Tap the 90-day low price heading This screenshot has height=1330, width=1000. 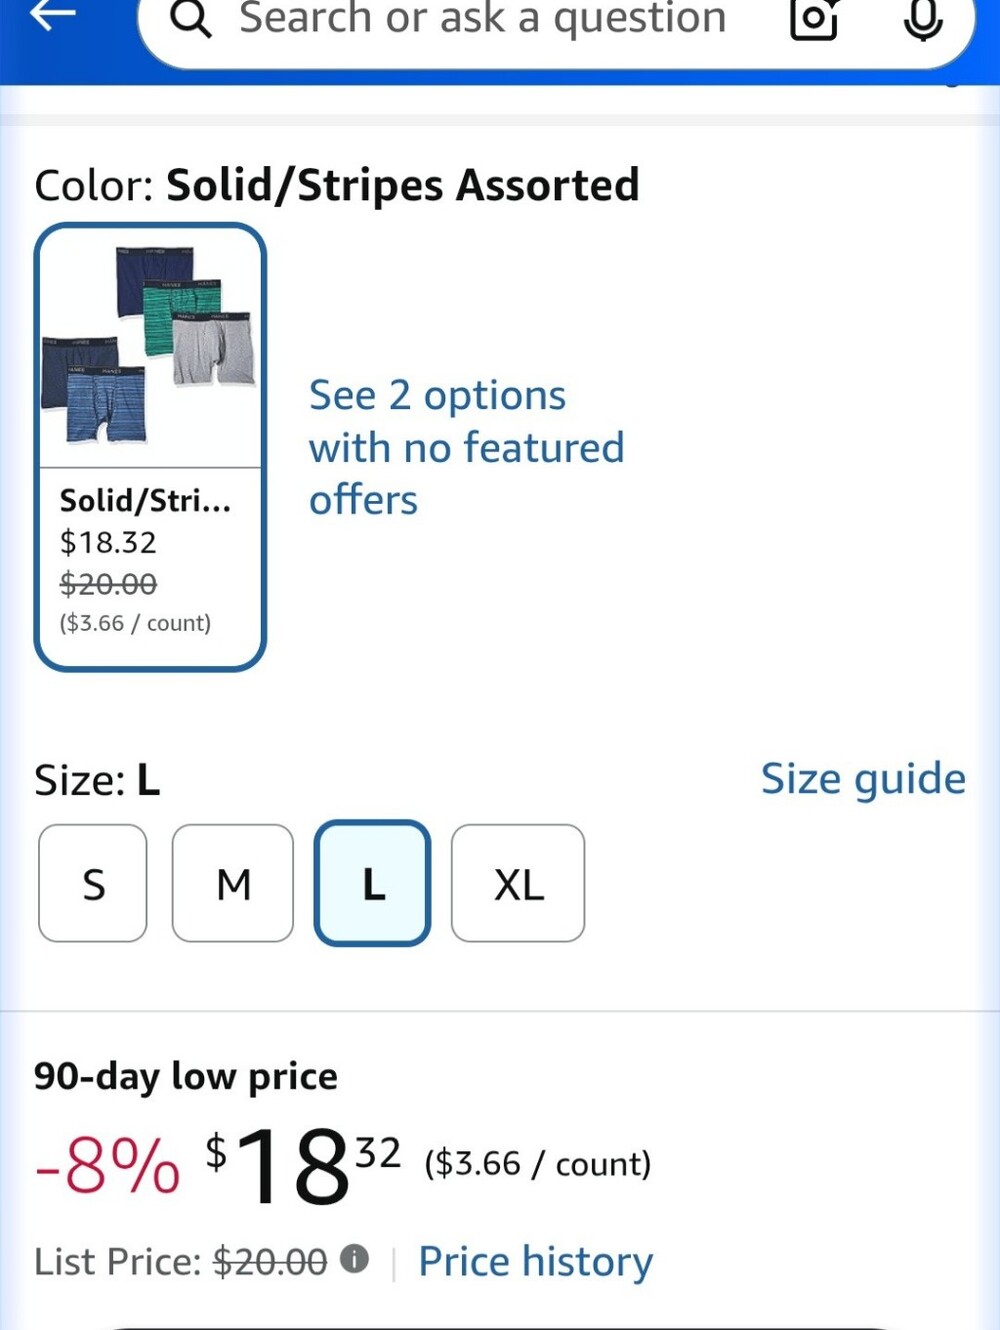[x=186, y=1076]
